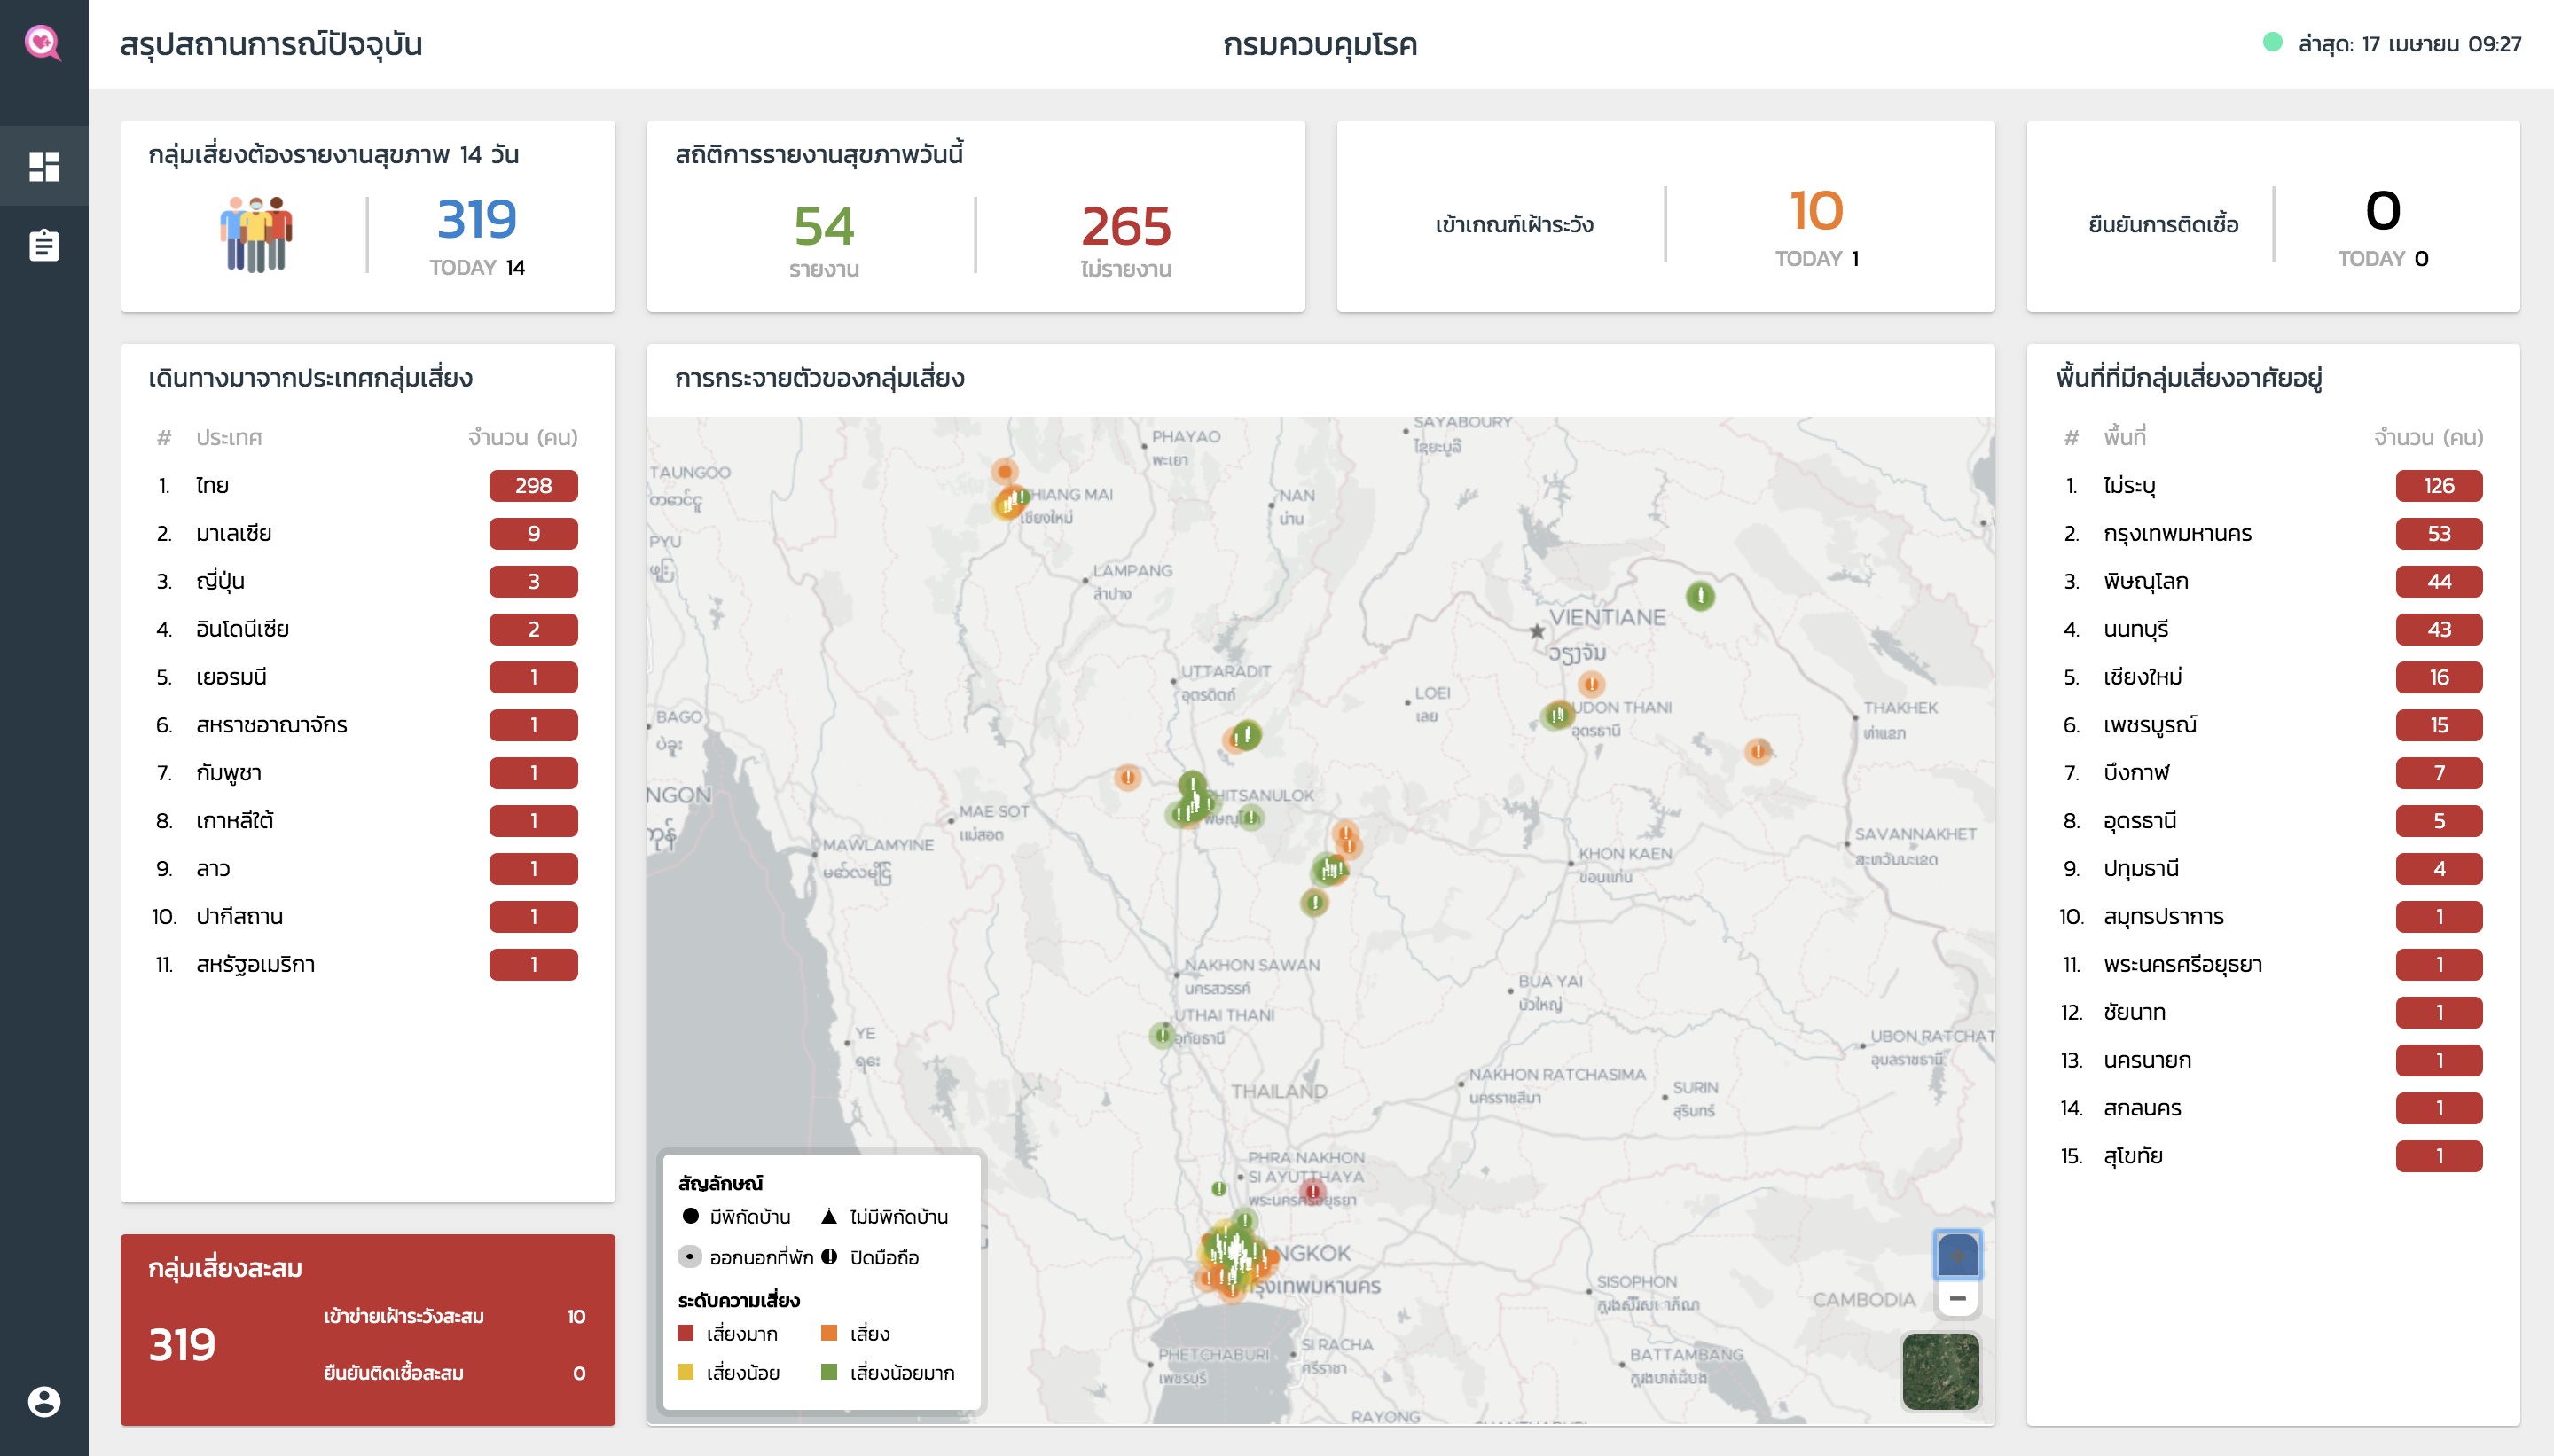Open the user account profile icon
2554x1456 pixels.
[x=43, y=1401]
